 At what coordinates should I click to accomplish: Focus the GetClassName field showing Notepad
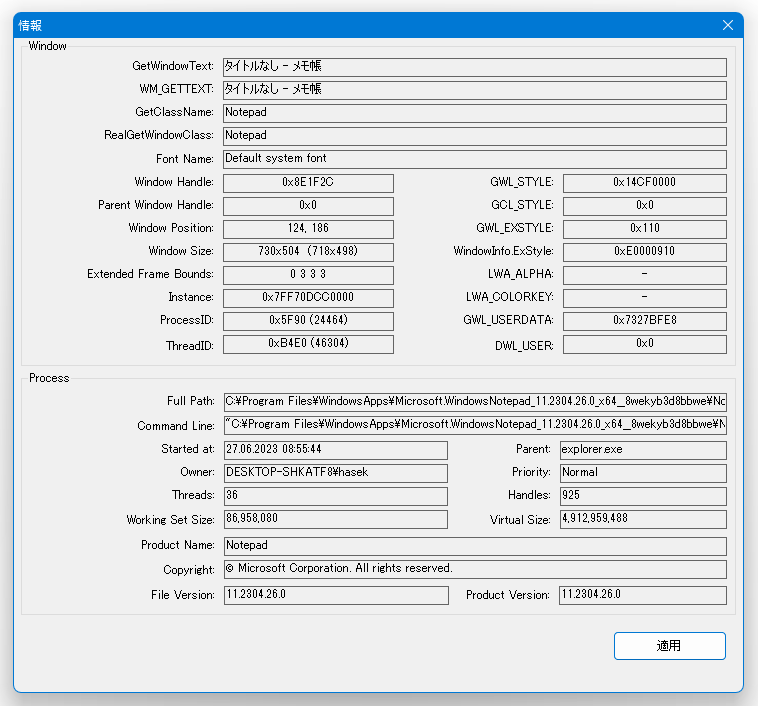click(475, 113)
